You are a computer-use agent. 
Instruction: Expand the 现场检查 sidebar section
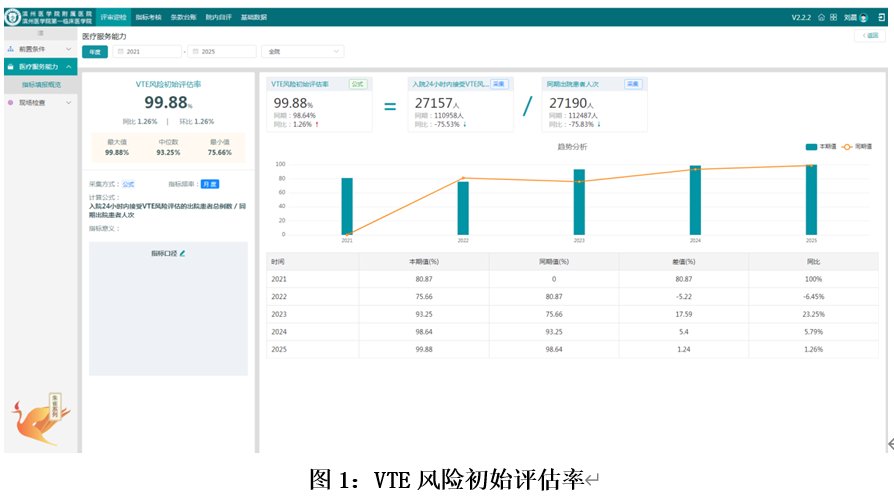point(40,102)
